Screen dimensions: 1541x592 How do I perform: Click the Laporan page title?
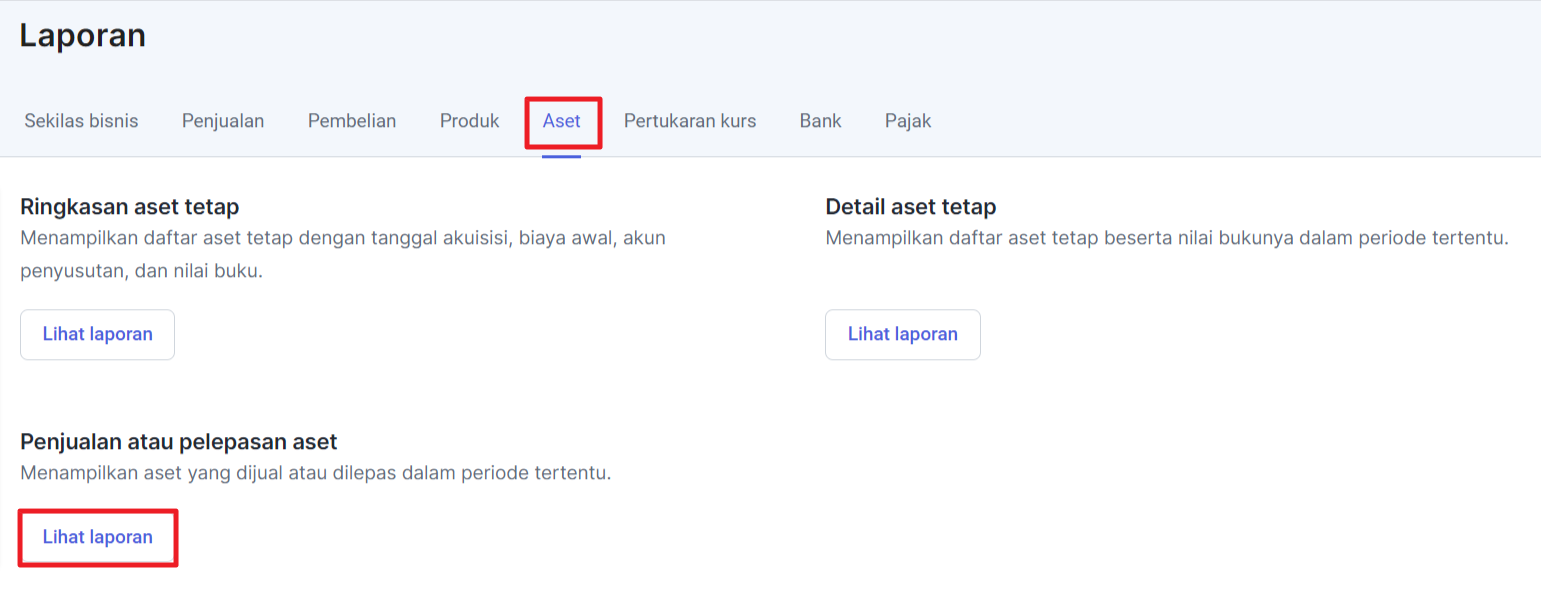(x=83, y=36)
